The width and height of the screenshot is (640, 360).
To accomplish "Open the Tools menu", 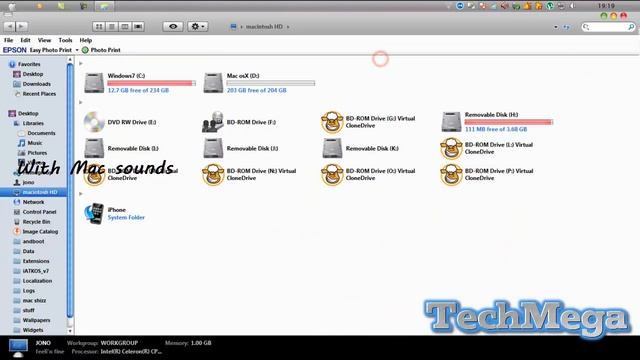I will (65, 40).
